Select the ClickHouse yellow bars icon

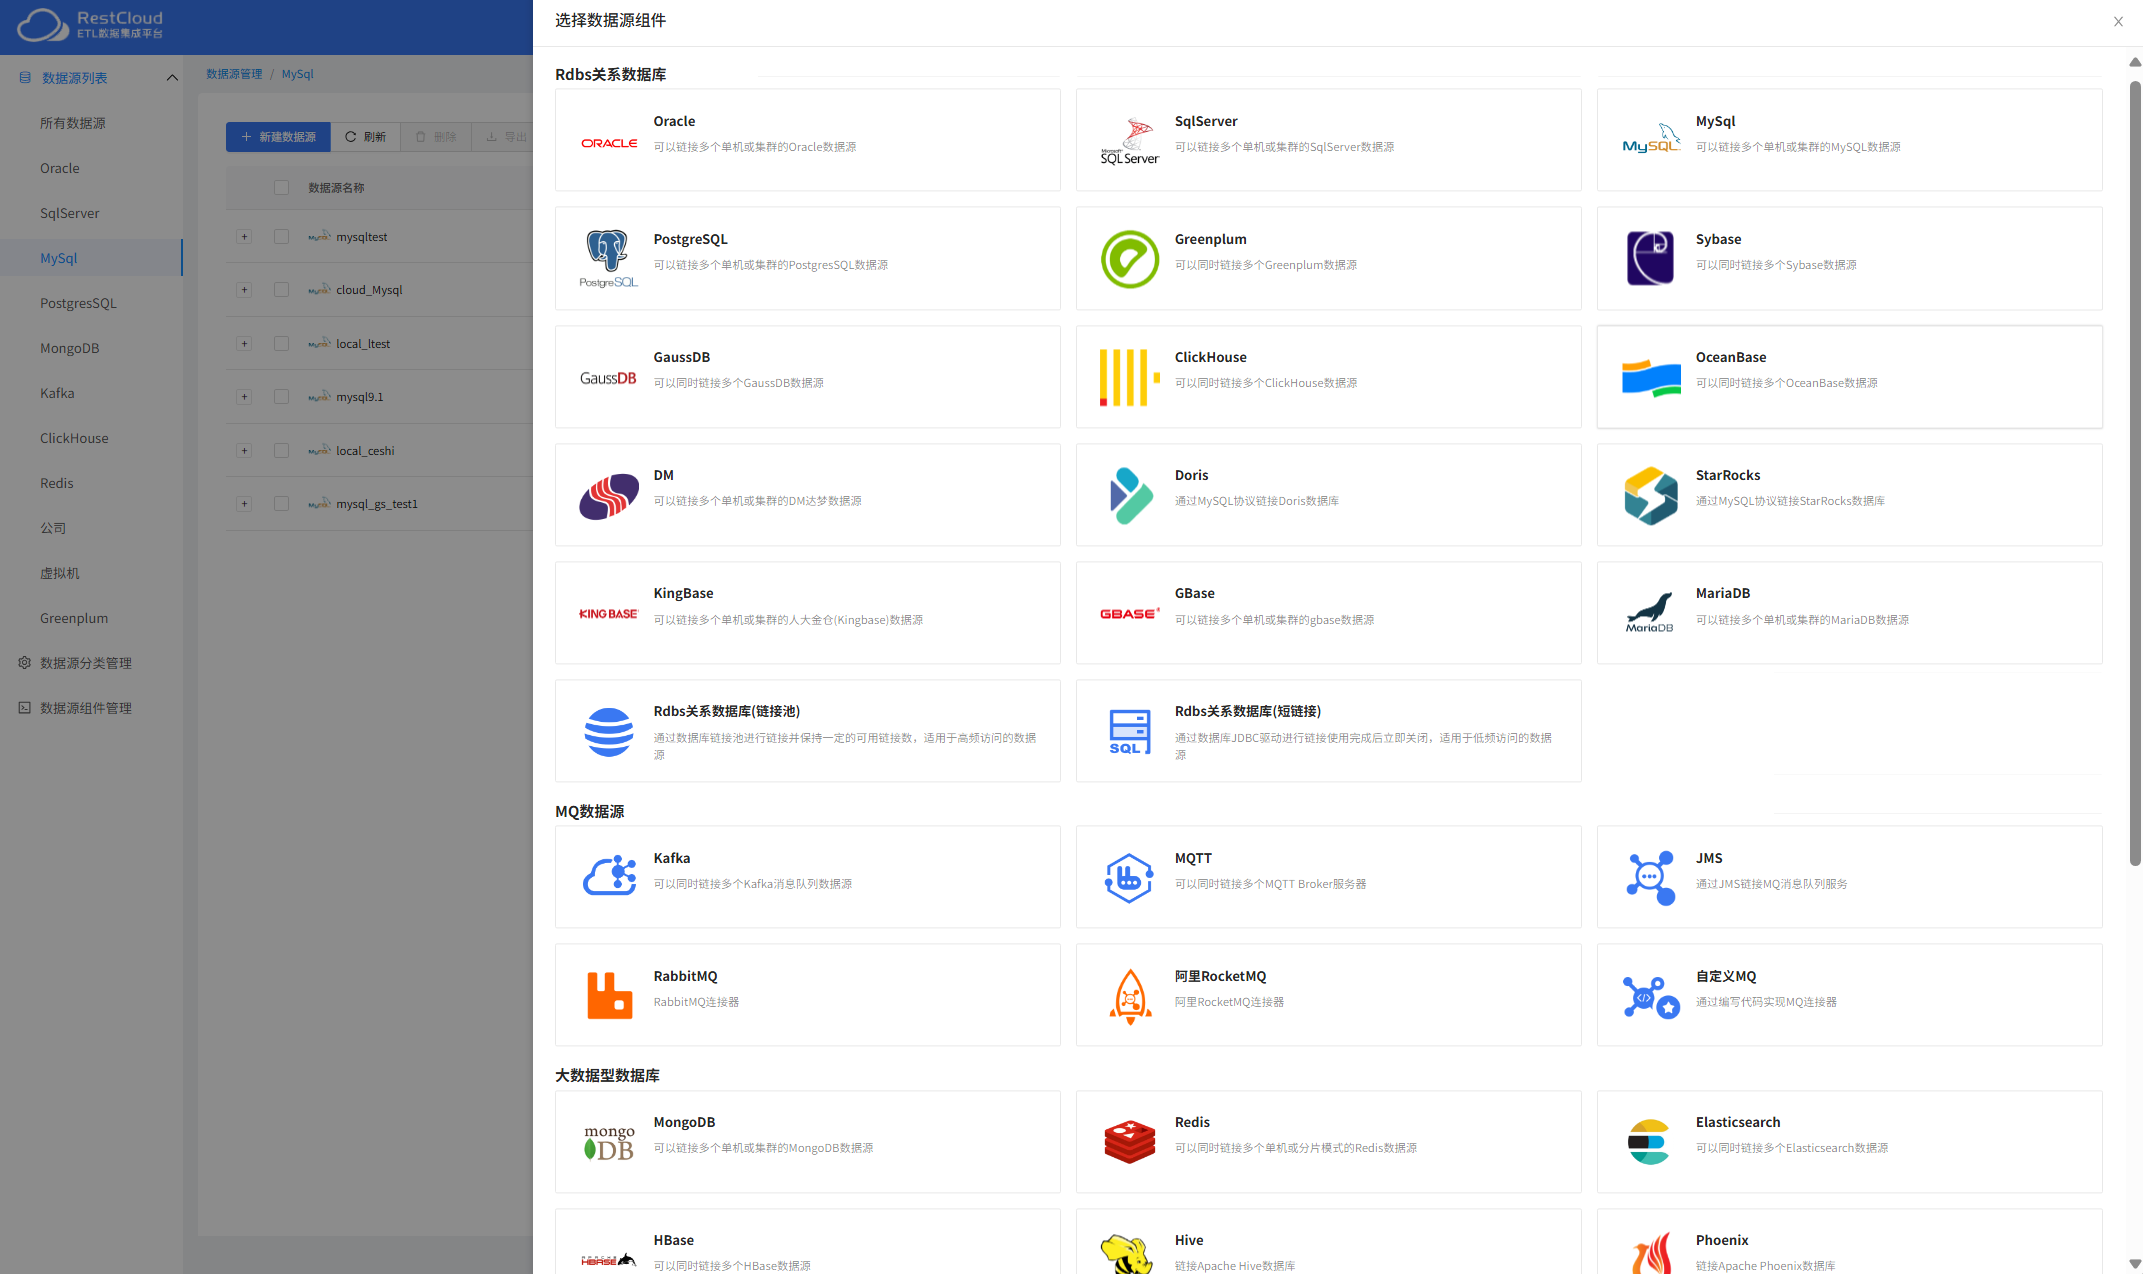pos(1130,377)
